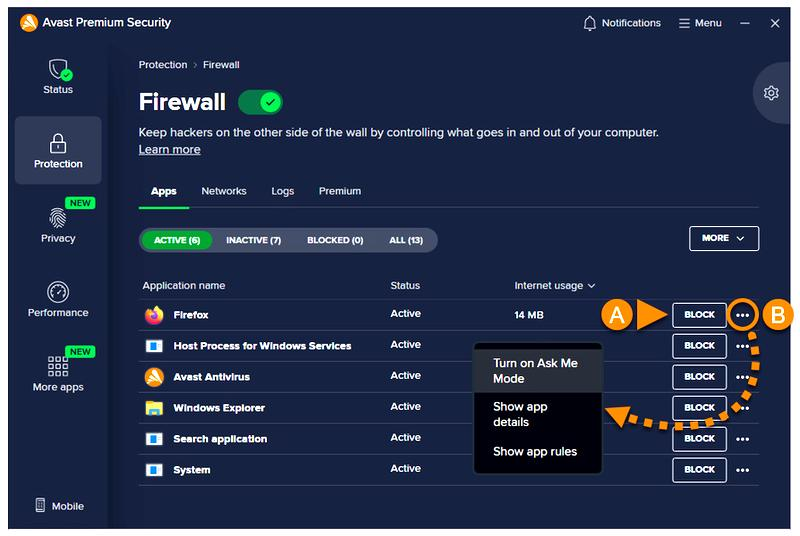Open the Mobile section in sidebar

pyautogui.click(x=59, y=505)
